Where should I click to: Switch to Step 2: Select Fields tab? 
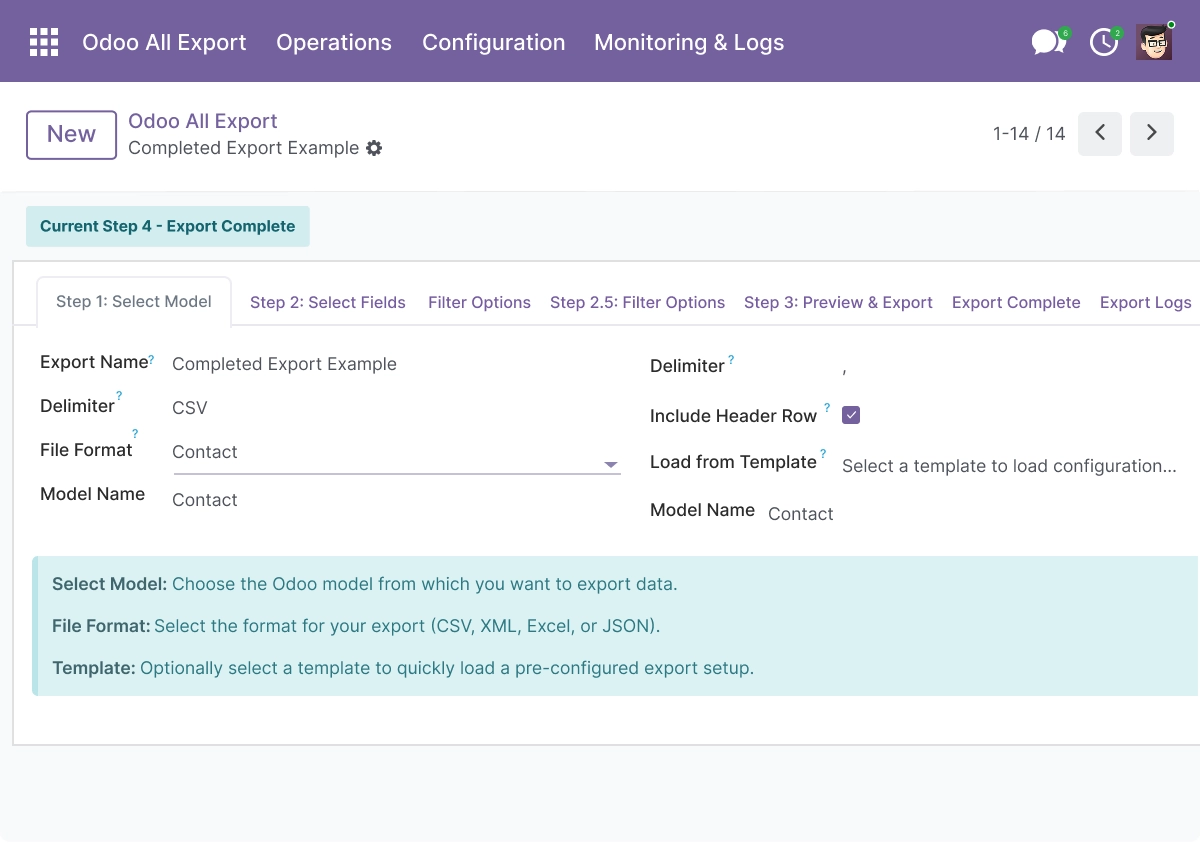click(328, 302)
